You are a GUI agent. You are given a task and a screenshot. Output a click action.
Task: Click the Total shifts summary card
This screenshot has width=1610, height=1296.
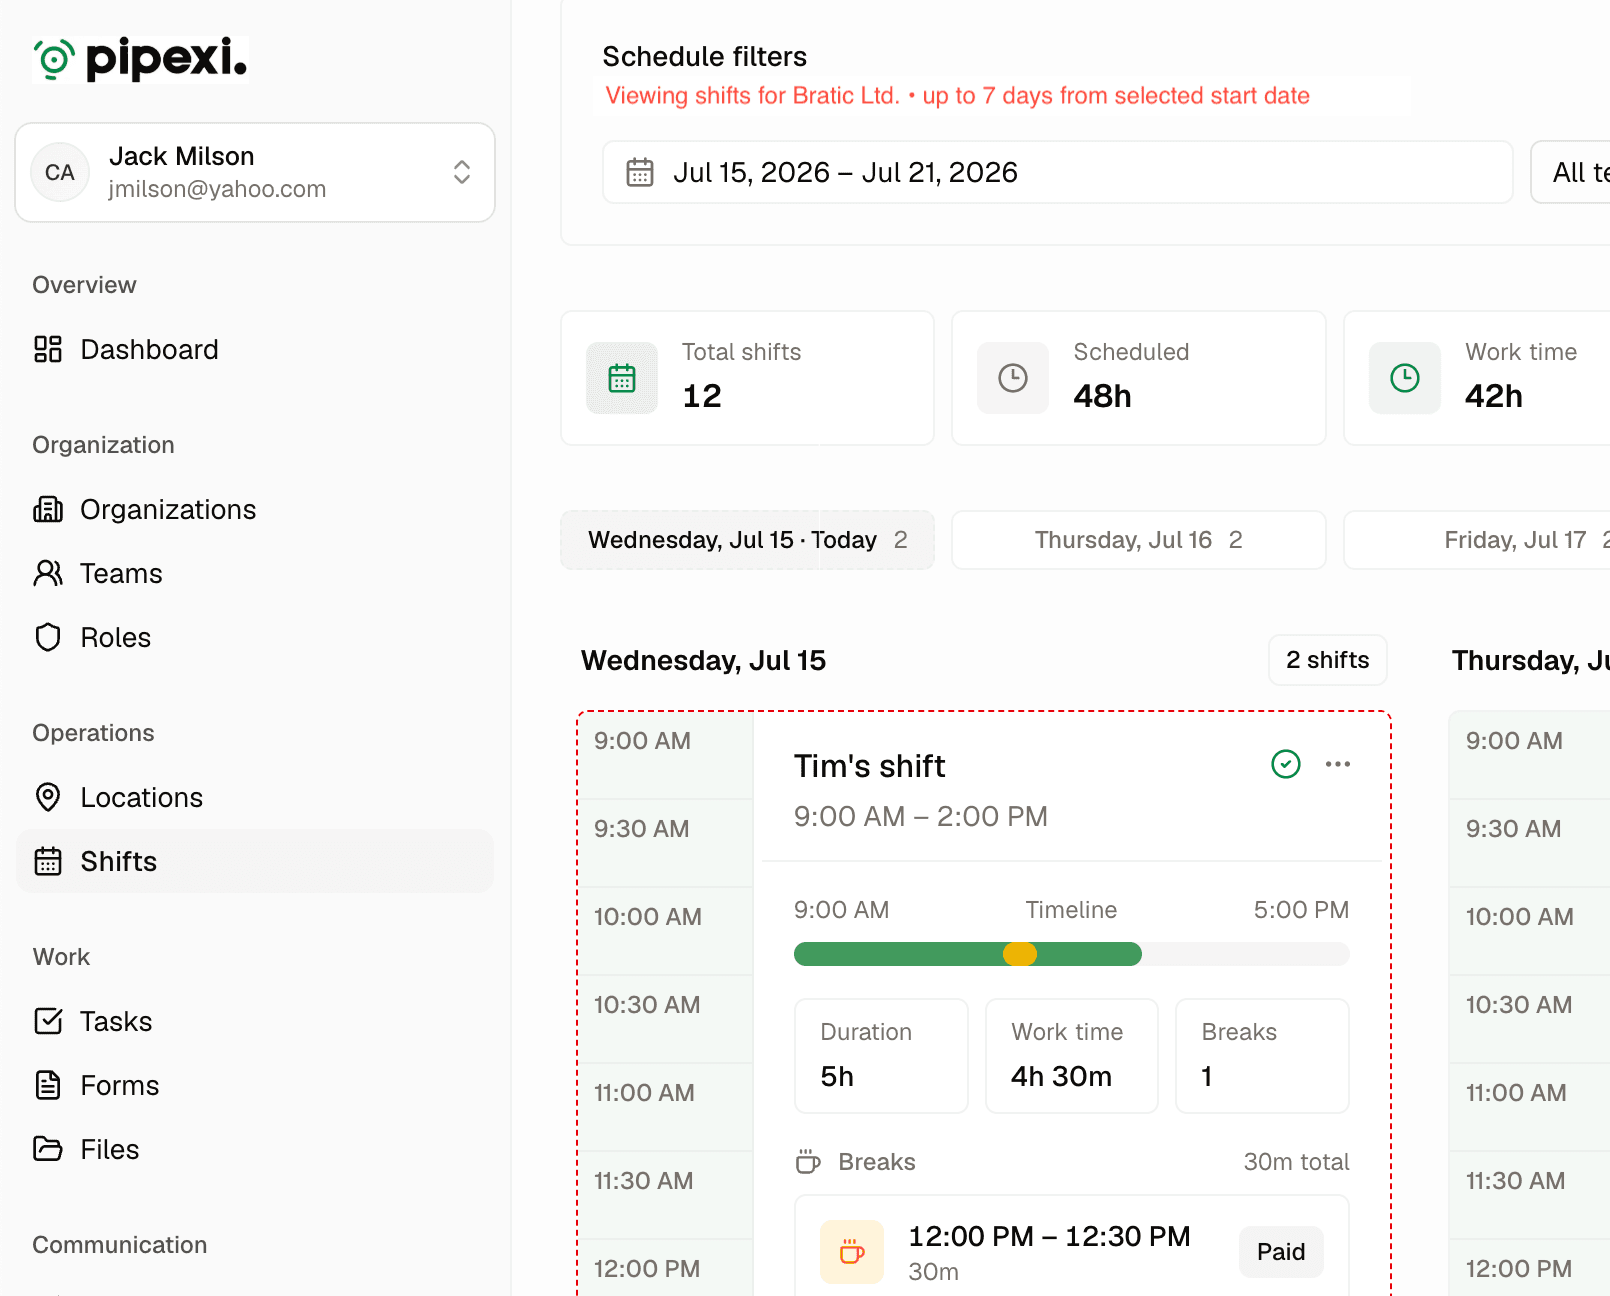747,378
